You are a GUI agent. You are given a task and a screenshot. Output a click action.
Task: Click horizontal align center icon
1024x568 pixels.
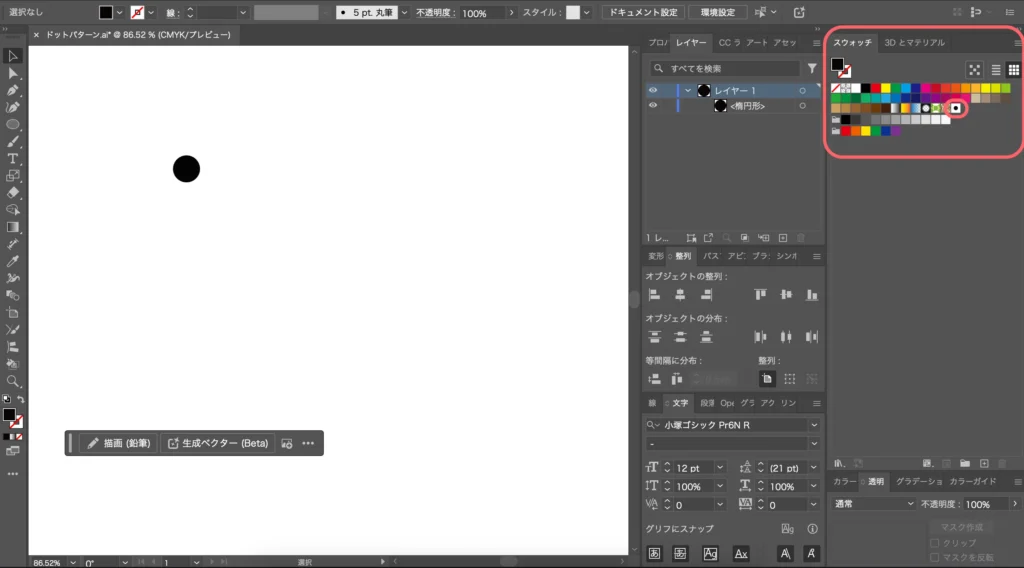click(x=680, y=295)
